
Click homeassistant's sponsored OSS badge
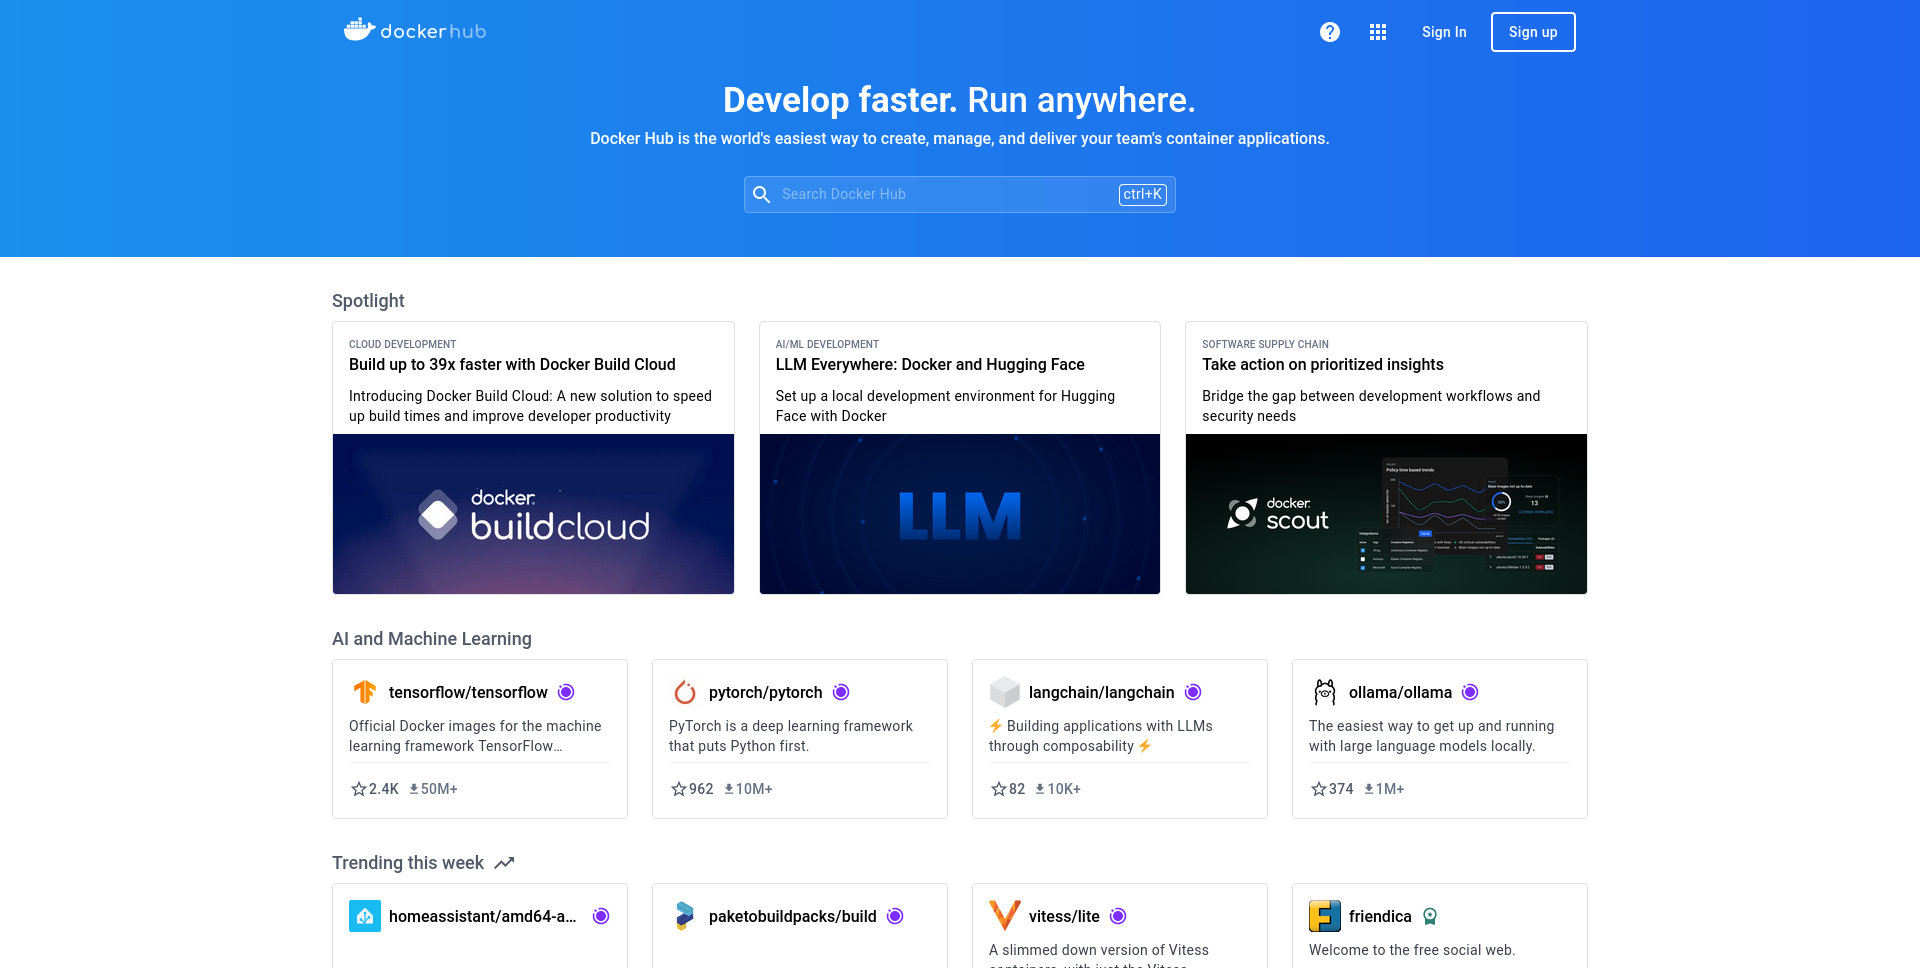(601, 916)
